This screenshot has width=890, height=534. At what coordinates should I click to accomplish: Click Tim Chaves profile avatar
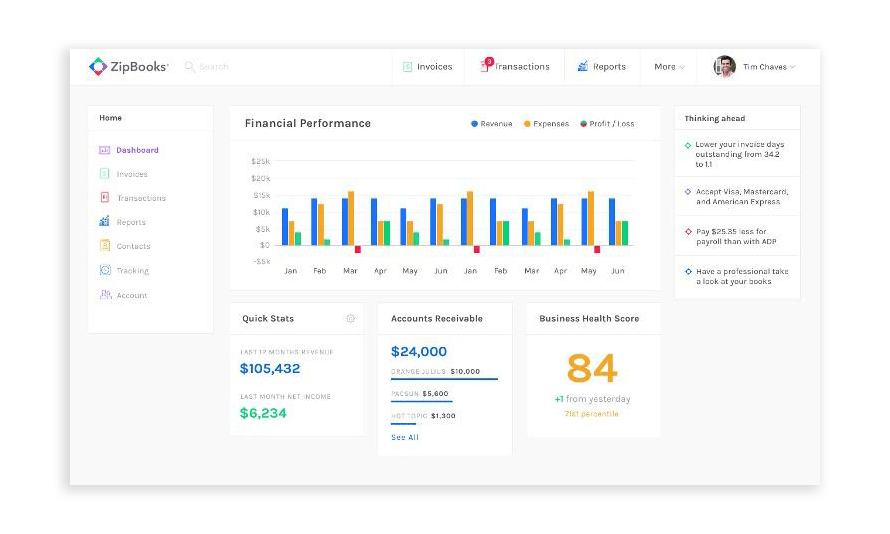[724, 67]
